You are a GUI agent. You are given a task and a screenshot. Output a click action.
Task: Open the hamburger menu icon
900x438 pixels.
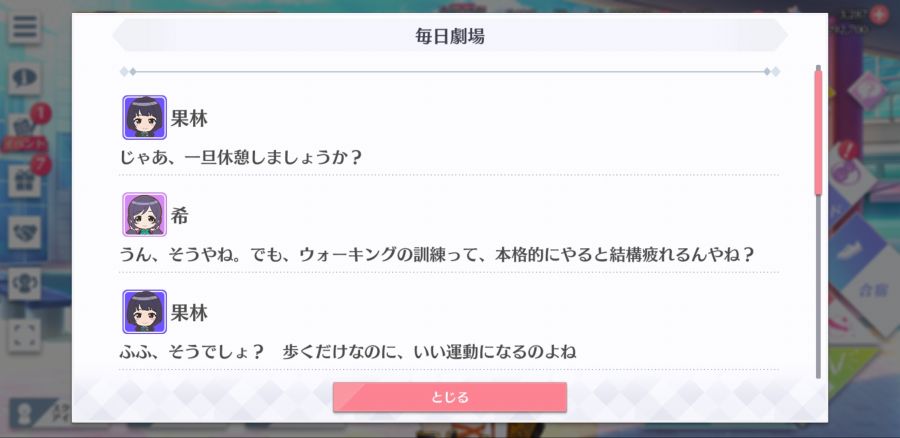24,28
